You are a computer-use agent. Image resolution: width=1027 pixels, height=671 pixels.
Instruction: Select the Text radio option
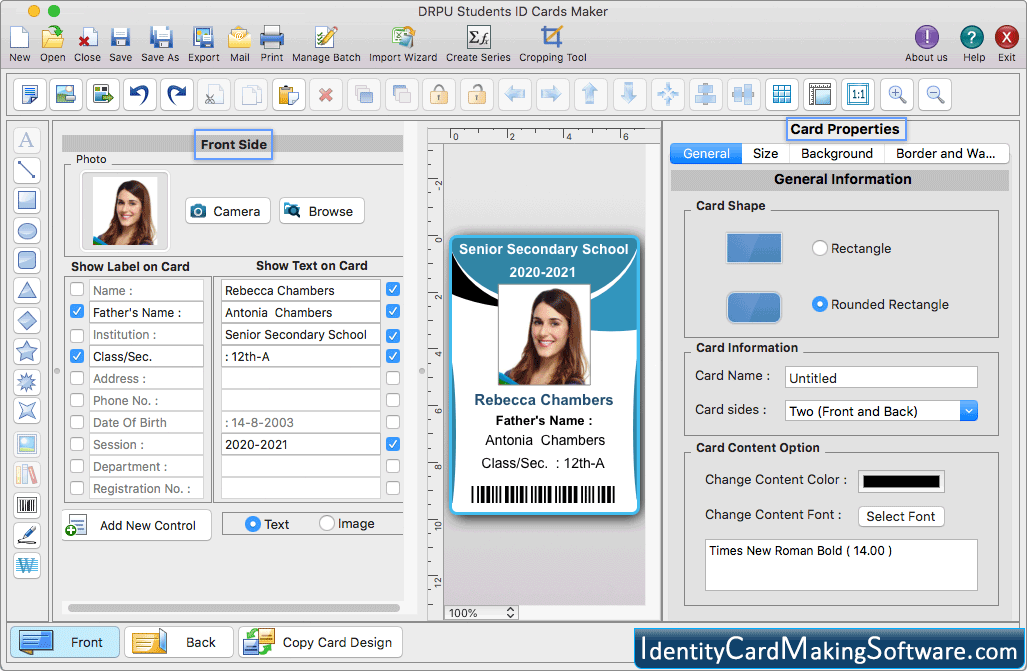(252, 524)
